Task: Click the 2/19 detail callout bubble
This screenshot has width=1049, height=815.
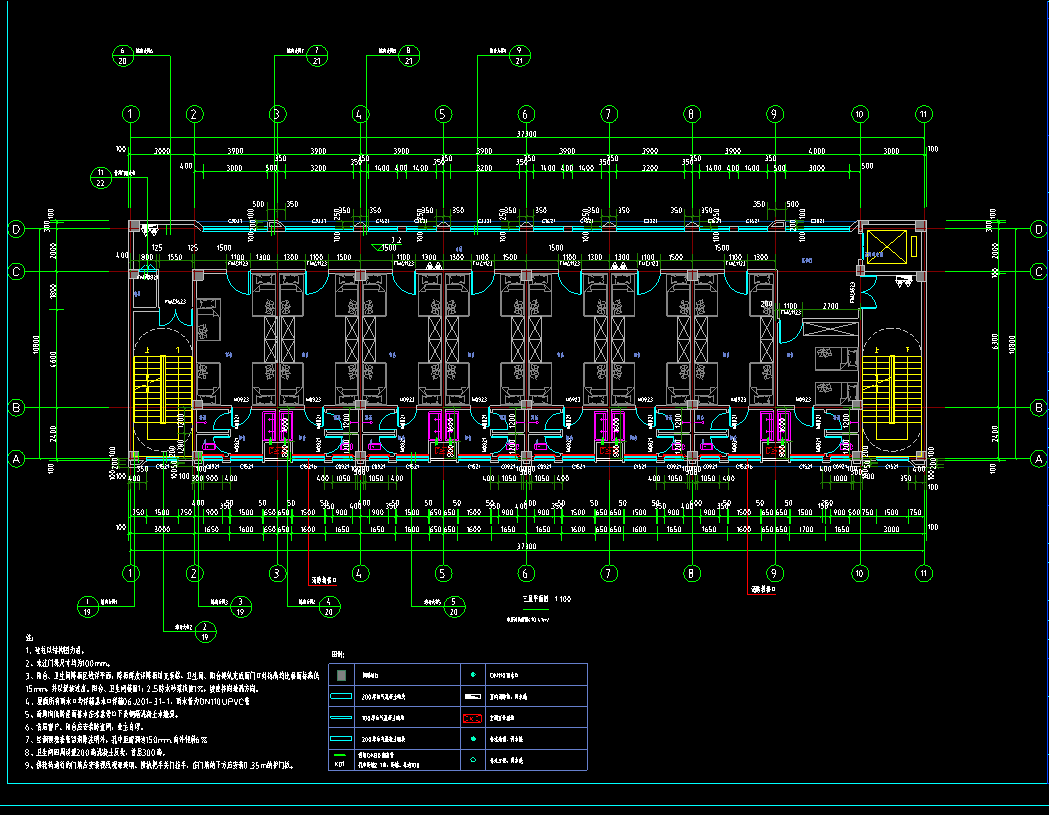Action: (x=205, y=630)
